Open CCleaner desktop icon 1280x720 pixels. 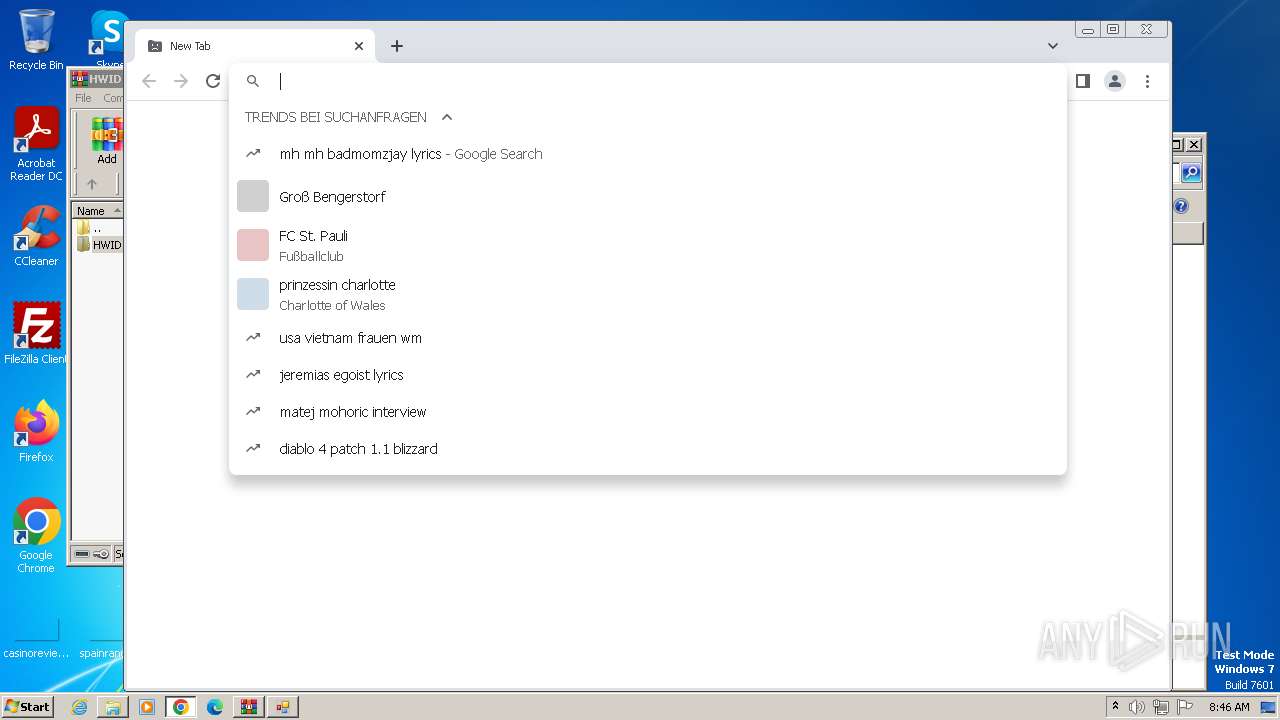36,236
